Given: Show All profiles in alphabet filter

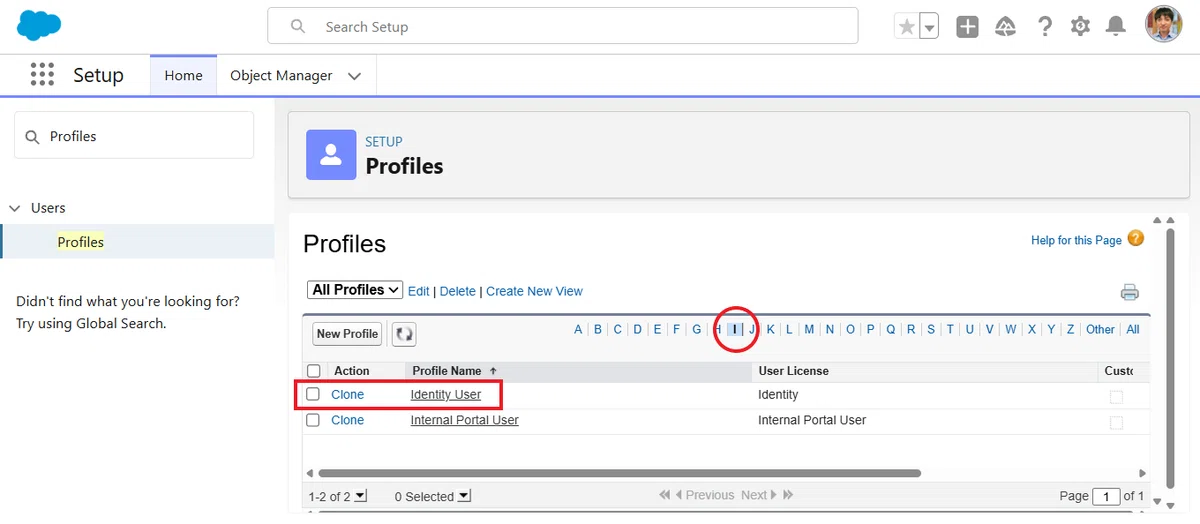Looking at the screenshot, I should pos(1133,329).
